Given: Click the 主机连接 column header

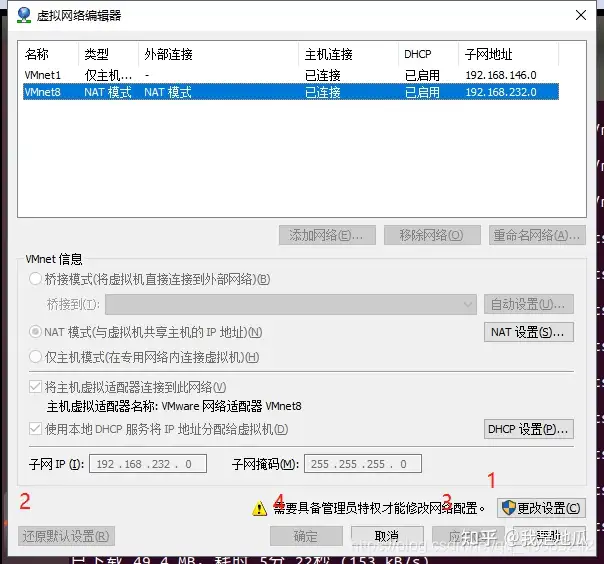Looking at the screenshot, I should coord(348,54).
